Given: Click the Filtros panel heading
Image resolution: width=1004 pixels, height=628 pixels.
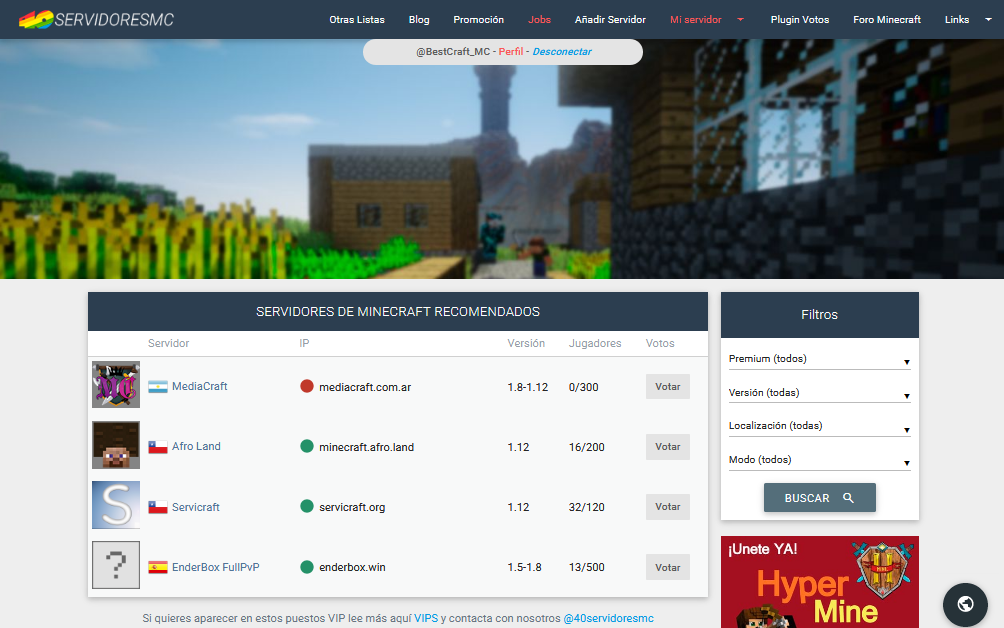Looking at the screenshot, I should pyautogui.click(x=819, y=315).
